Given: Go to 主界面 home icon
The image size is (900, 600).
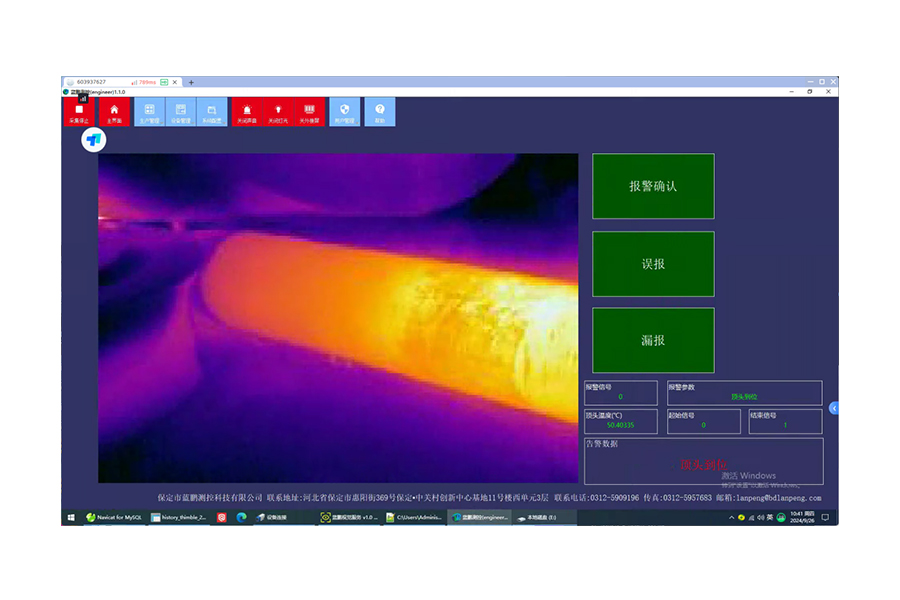Looking at the screenshot, I should 114,112.
